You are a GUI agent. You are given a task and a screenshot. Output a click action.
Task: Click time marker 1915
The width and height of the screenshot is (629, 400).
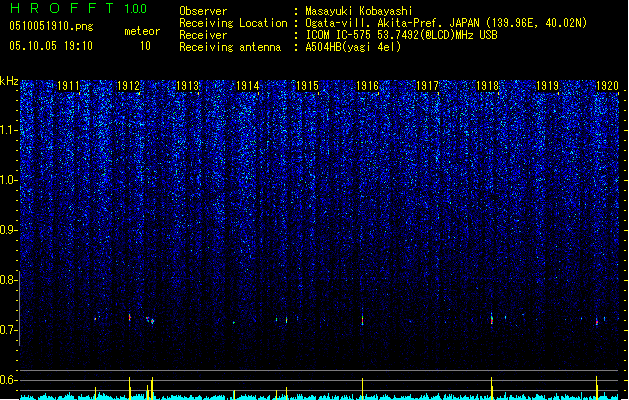(x=308, y=86)
